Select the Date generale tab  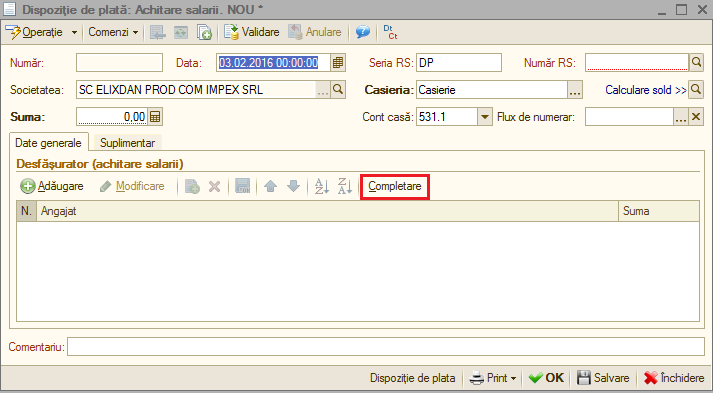click(x=48, y=143)
